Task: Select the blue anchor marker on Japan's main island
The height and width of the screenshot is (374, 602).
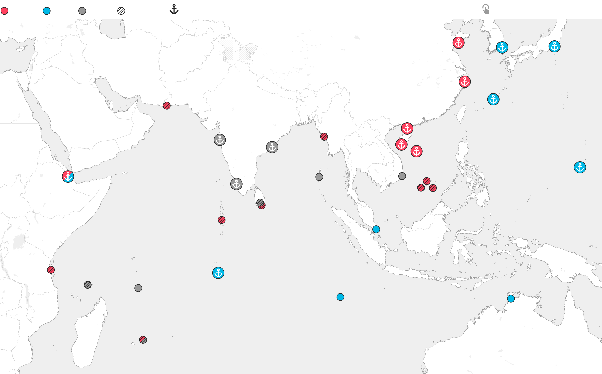Action: tap(554, 46)
